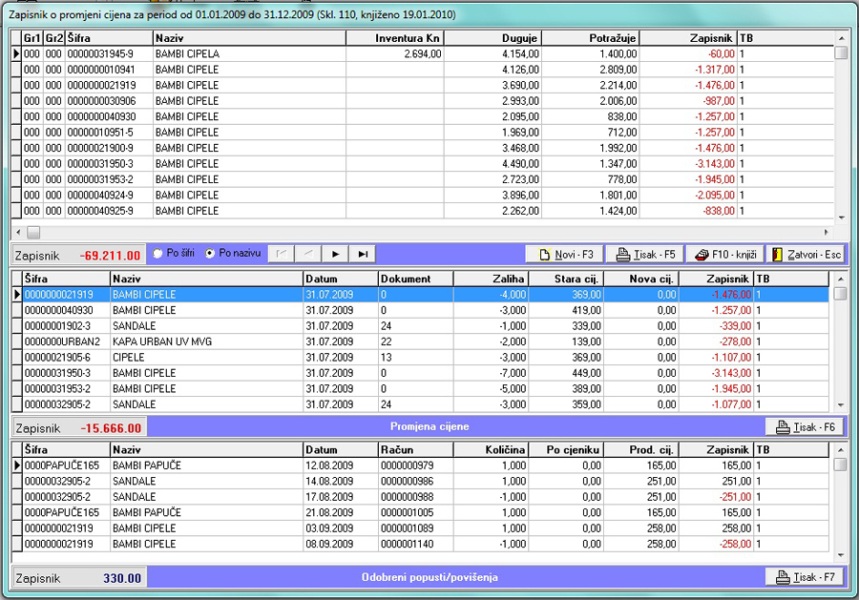Click the Po cjeniku column header

coord(566,449)
